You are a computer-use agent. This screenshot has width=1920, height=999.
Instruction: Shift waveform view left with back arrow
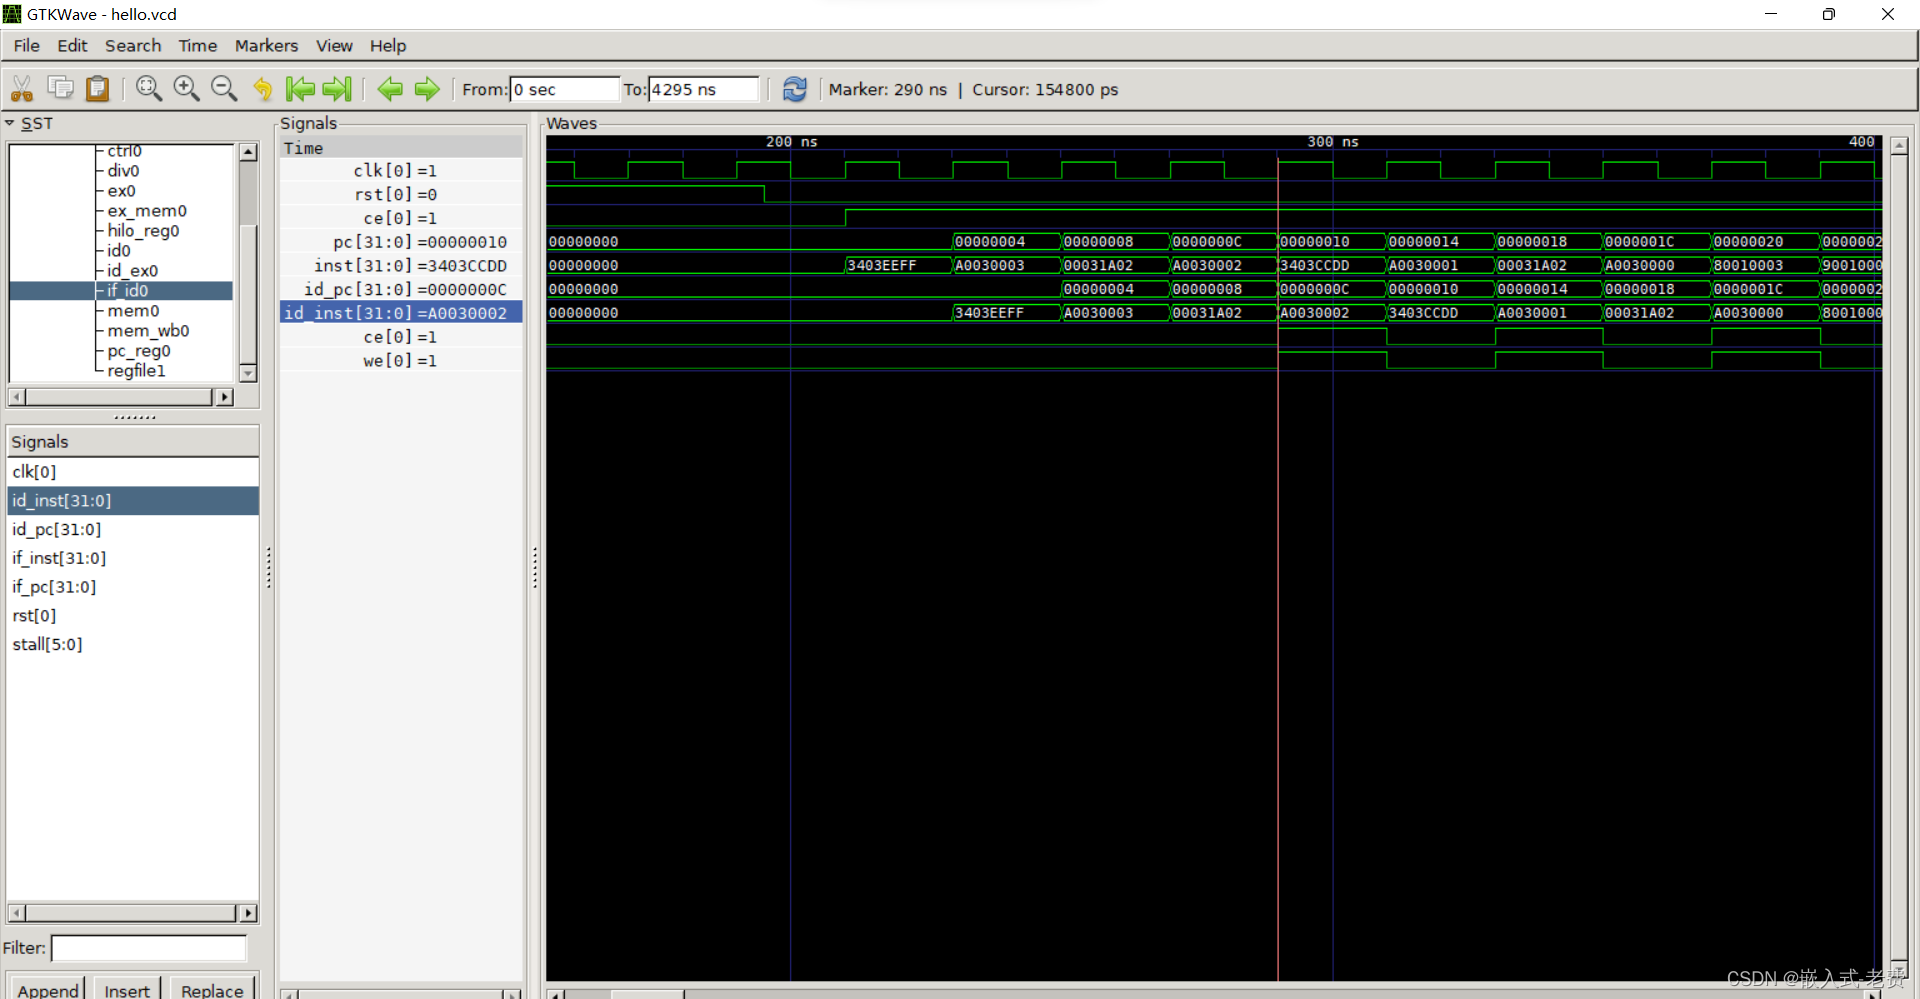(390, 88)
